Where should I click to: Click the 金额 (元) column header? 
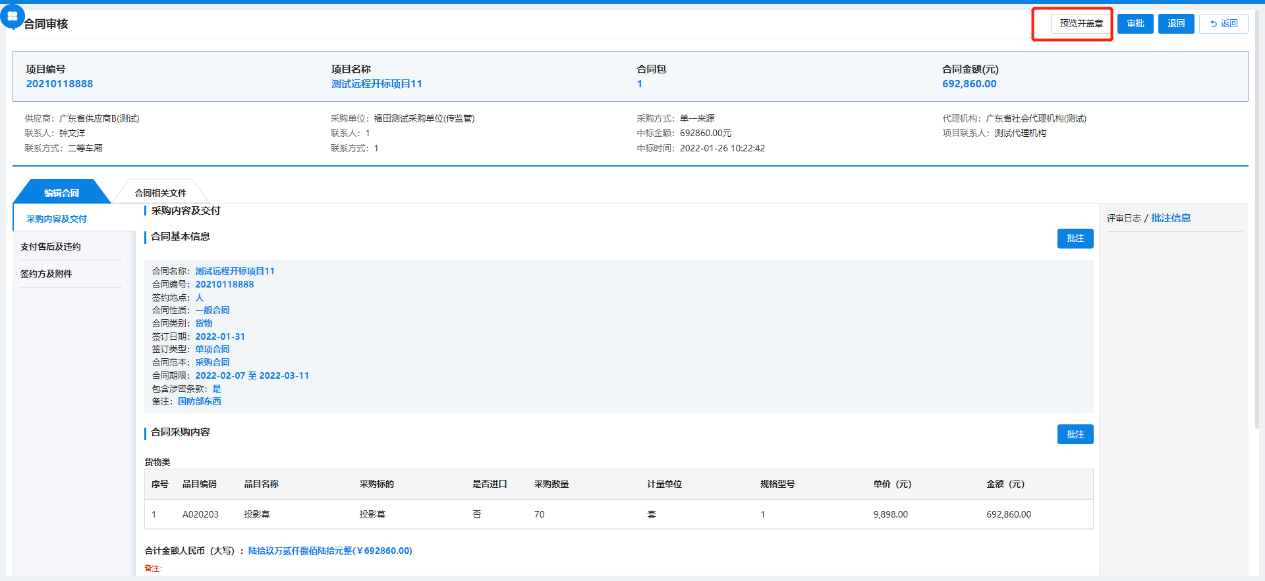(1005, 484)
